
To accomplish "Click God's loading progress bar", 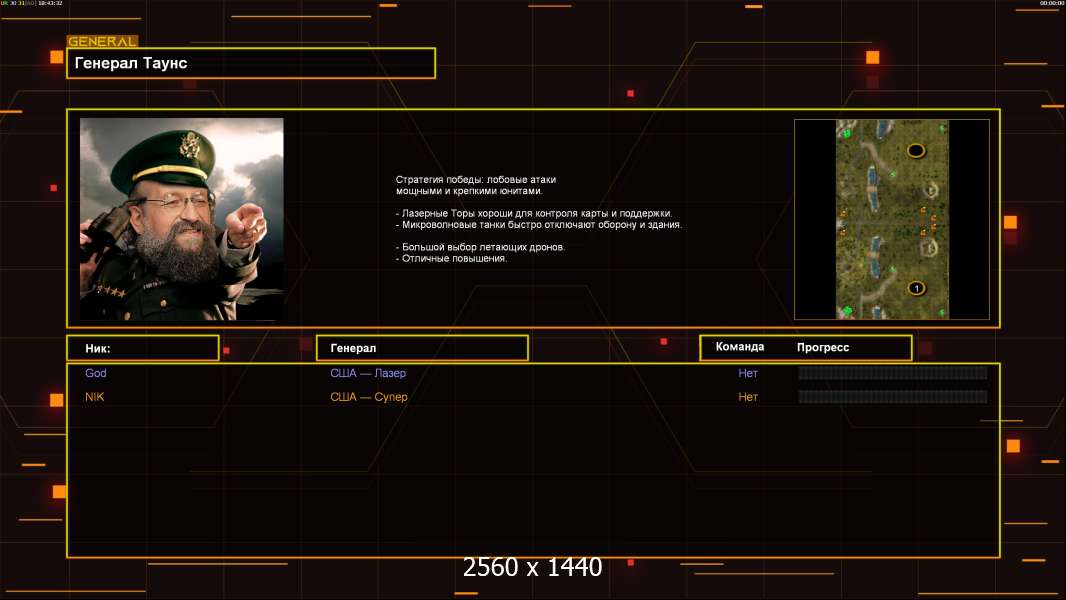I will pyautogui.click(x=893, y=372).
